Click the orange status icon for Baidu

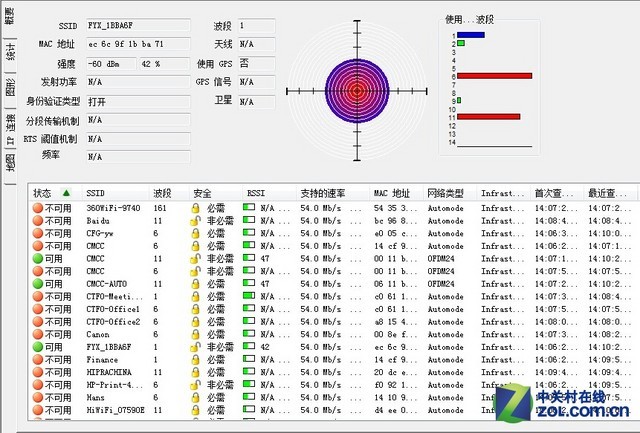click(38, 221)
